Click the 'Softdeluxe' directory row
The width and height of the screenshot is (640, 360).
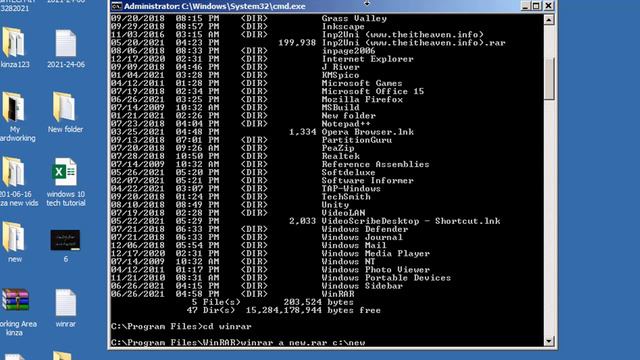tap(243, 173)
